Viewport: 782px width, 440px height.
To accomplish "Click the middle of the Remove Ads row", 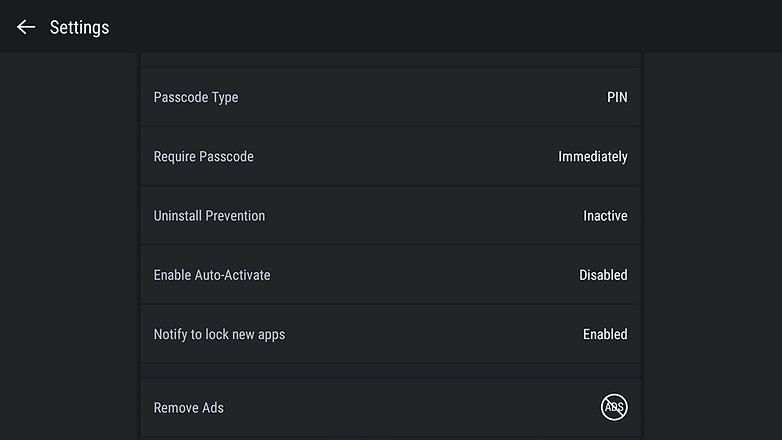I will (x=391, y=408).
